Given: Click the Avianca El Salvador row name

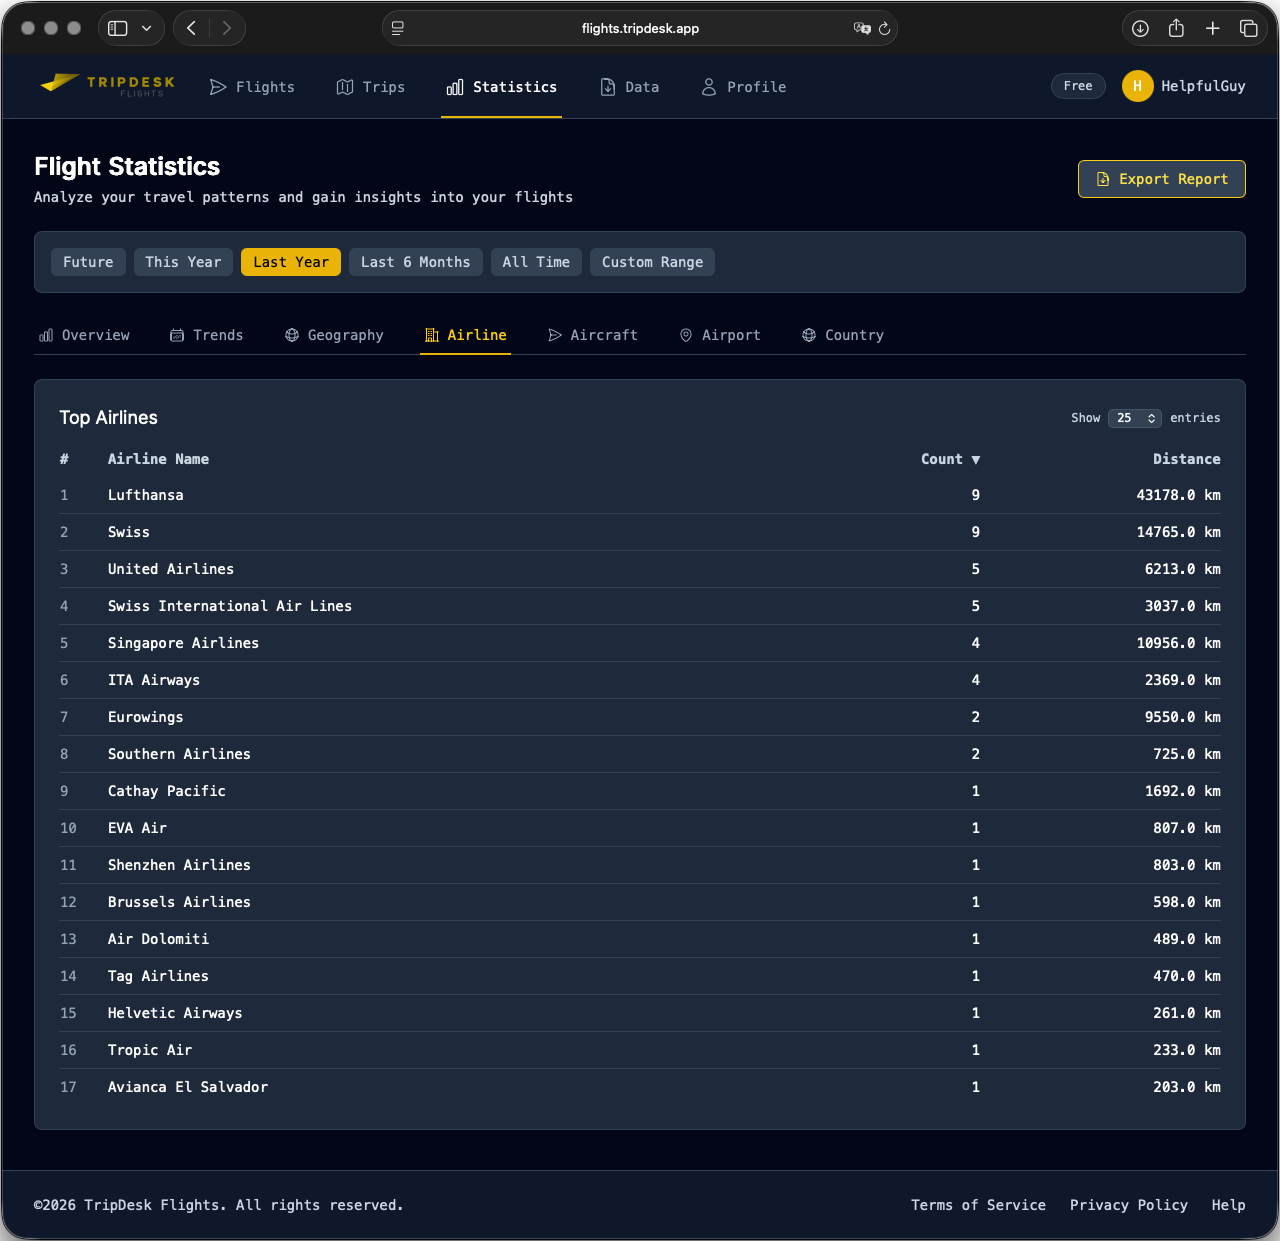Looking at the screenshot, I should [x=188, y=1087].
